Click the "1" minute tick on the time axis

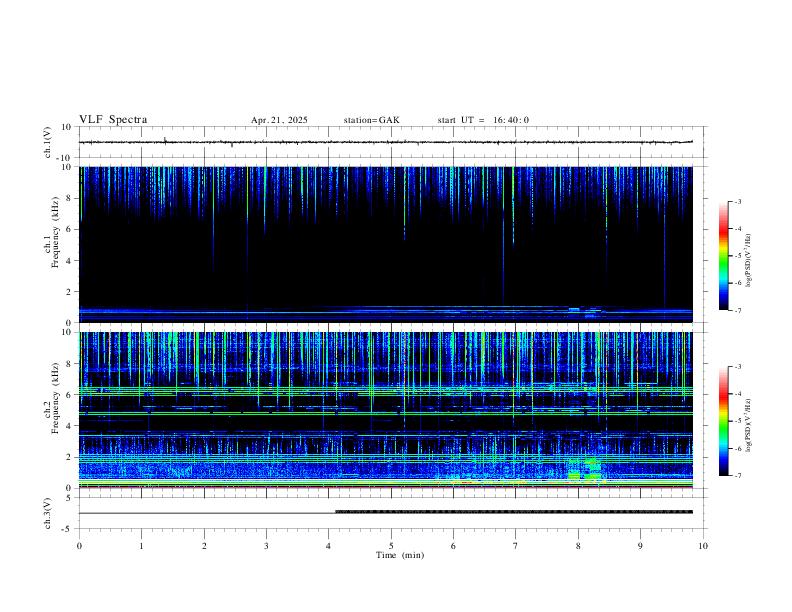[x=141, y=546]
